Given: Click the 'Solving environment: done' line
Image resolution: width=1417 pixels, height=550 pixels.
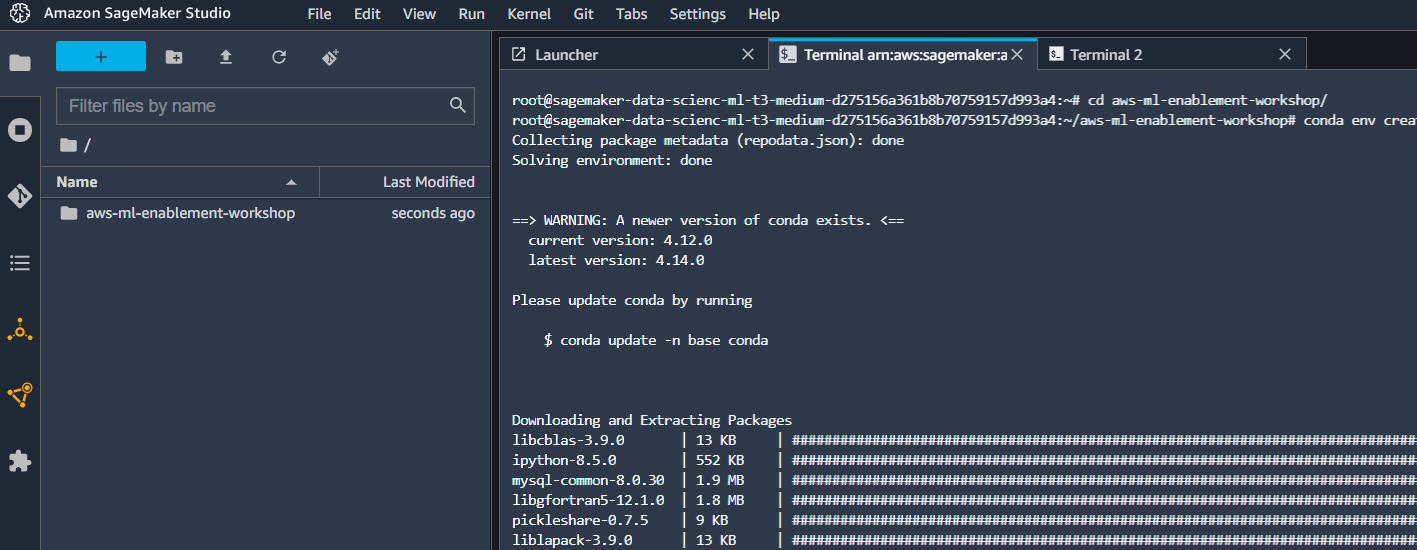Looking at the screenshot, I should (x=612, y=160).
